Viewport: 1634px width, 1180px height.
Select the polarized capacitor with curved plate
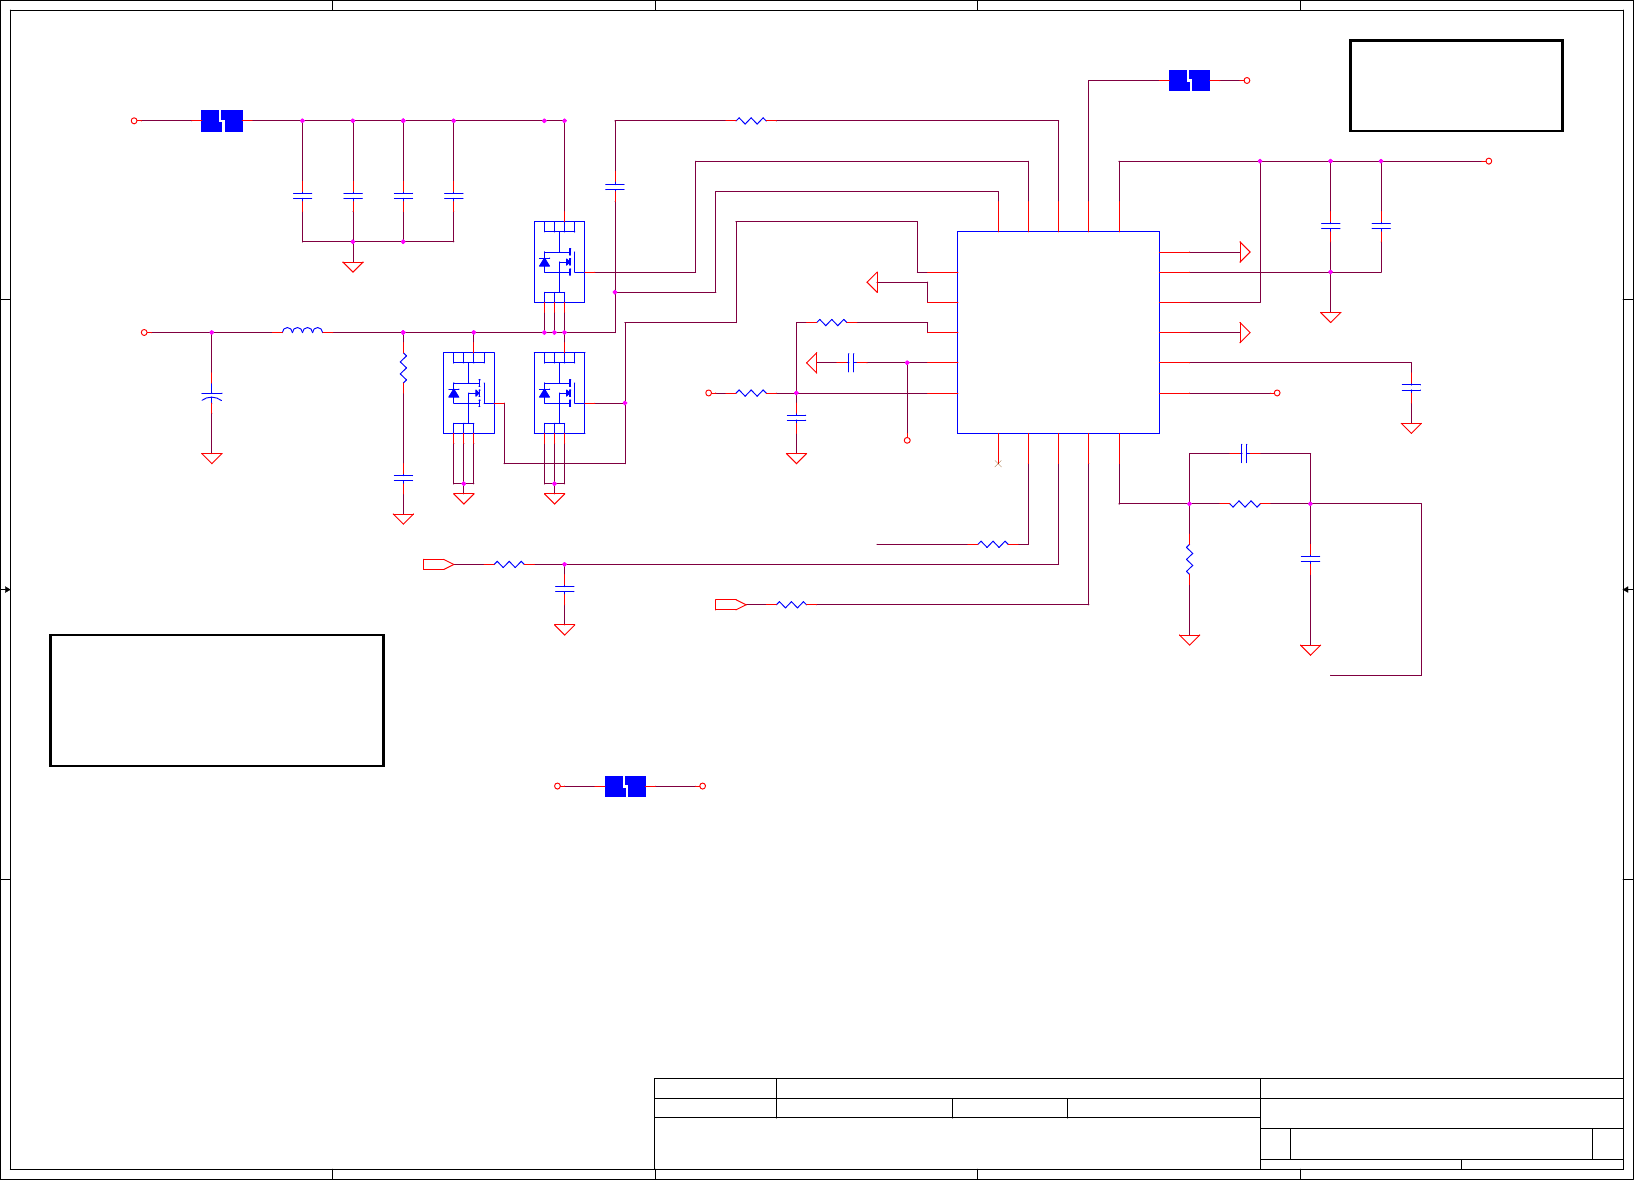tap(211, 398)
